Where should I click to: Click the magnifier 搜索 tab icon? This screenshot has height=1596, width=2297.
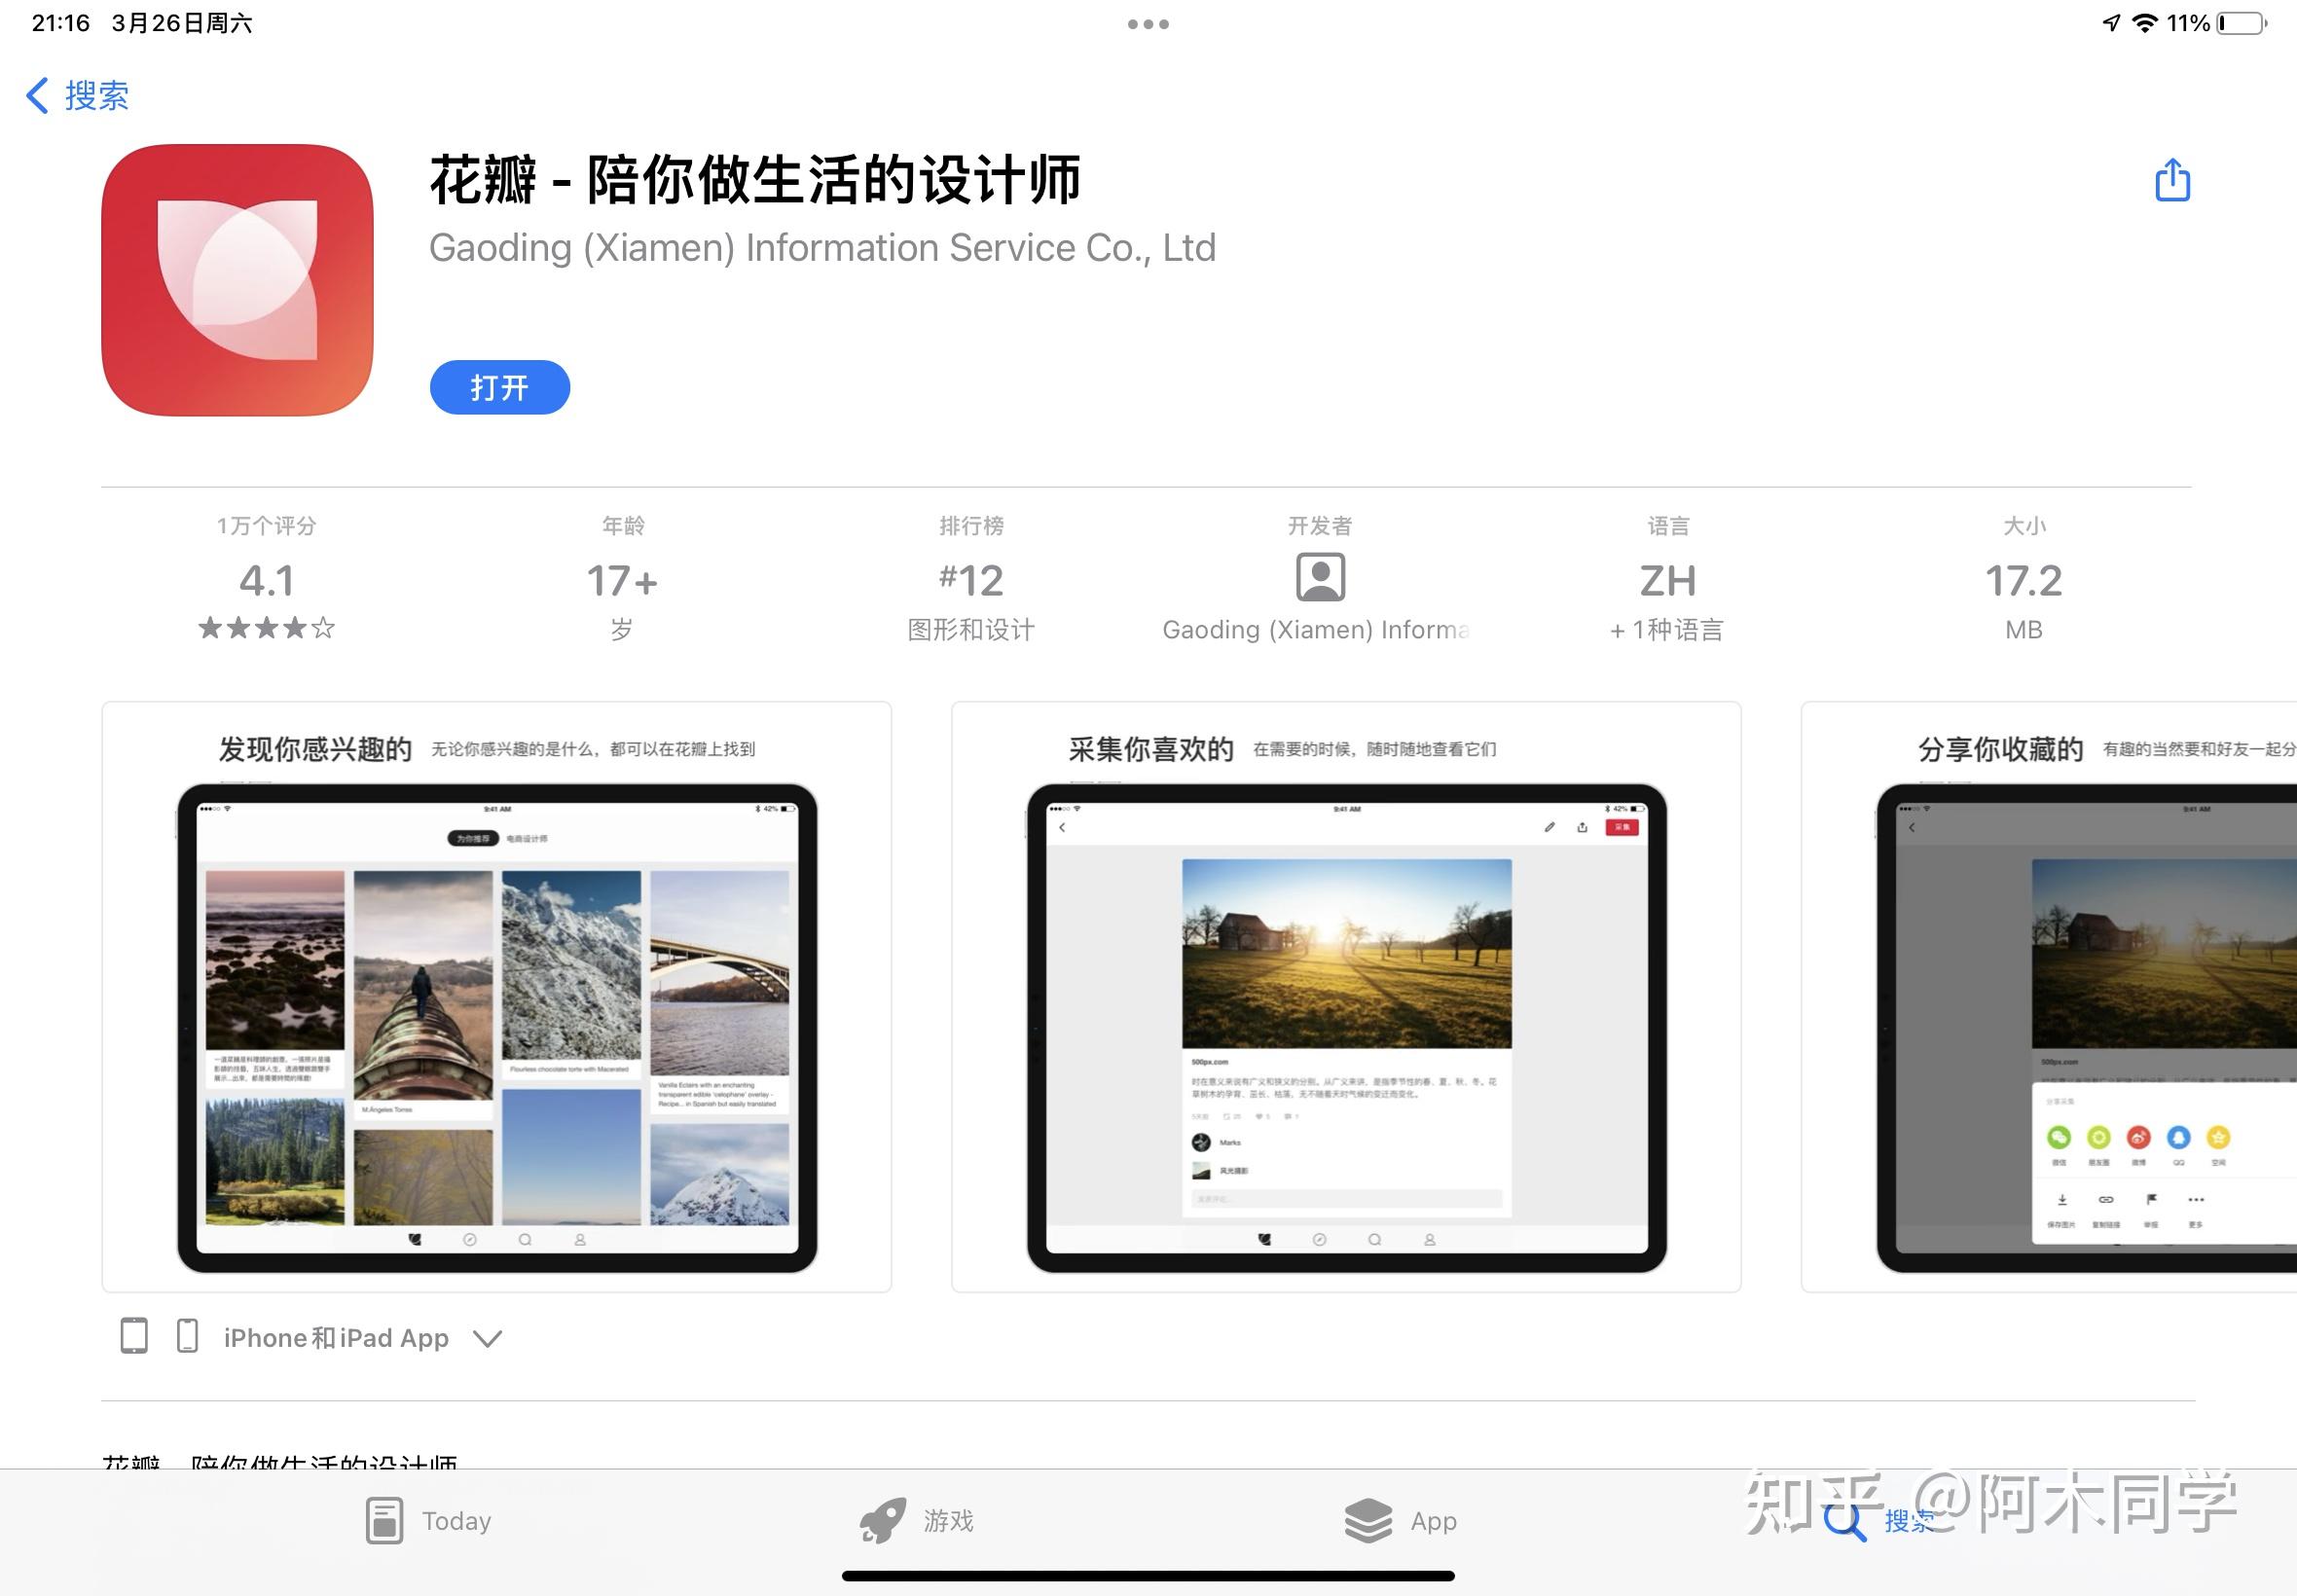point(1844,1521)
